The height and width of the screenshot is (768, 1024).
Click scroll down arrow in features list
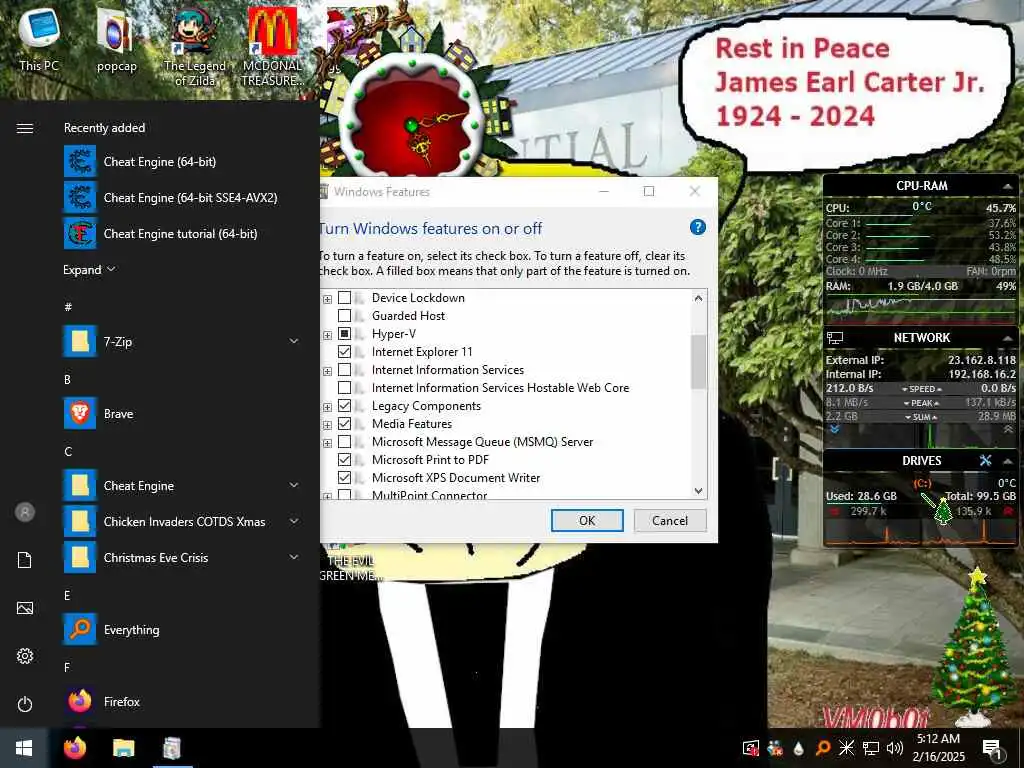(x=698, y=490)
